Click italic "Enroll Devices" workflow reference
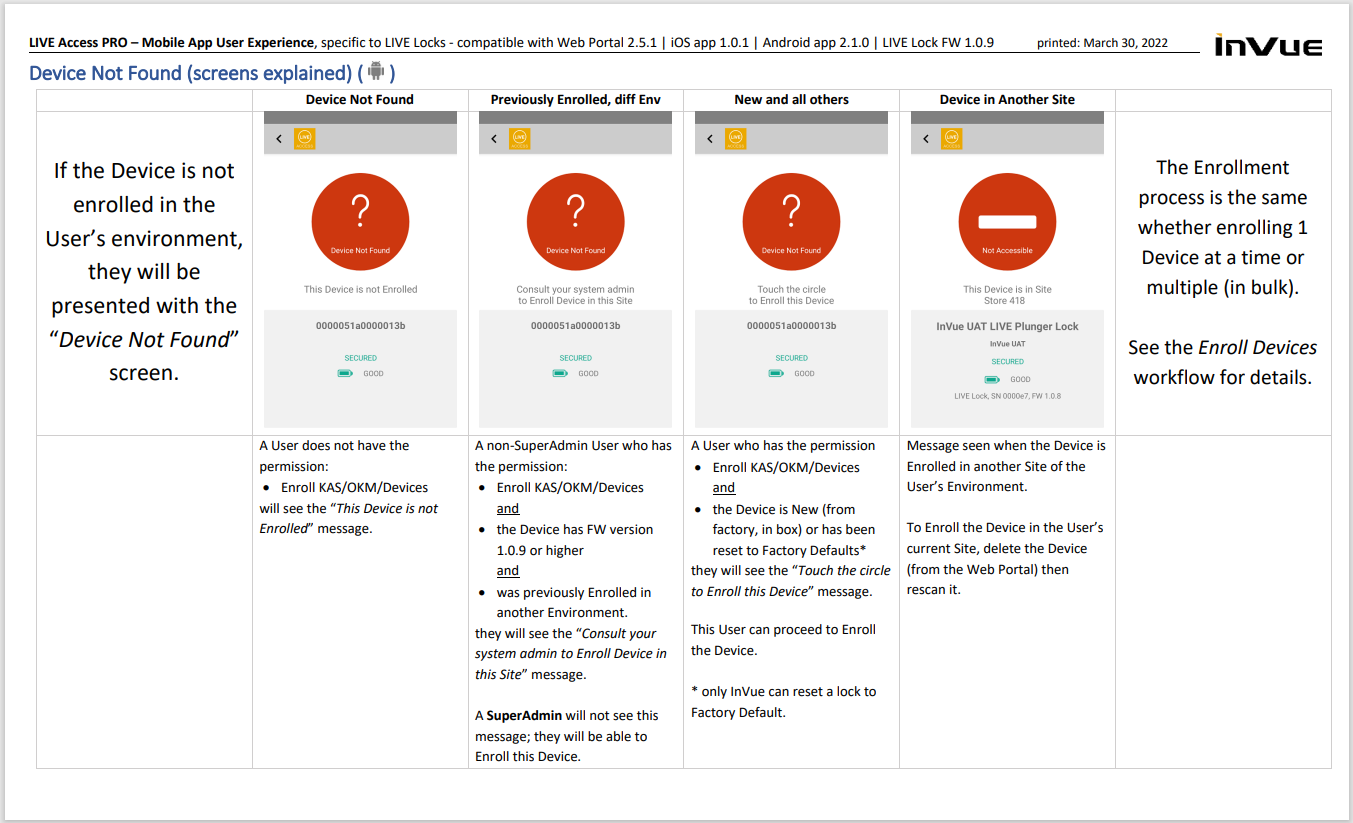The image size is (1353, 823). (x=1256, y=348)
